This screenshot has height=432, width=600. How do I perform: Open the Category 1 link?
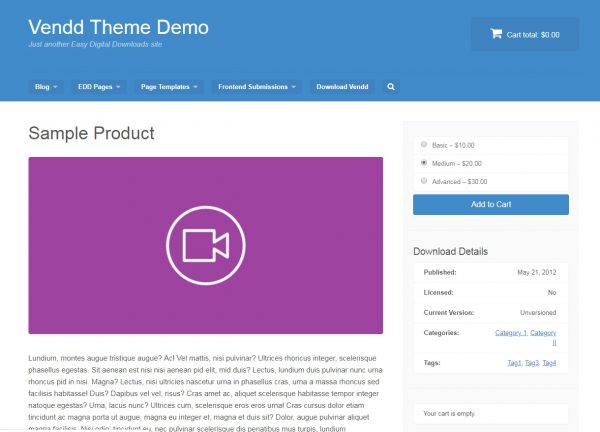[x=511, y=333]
